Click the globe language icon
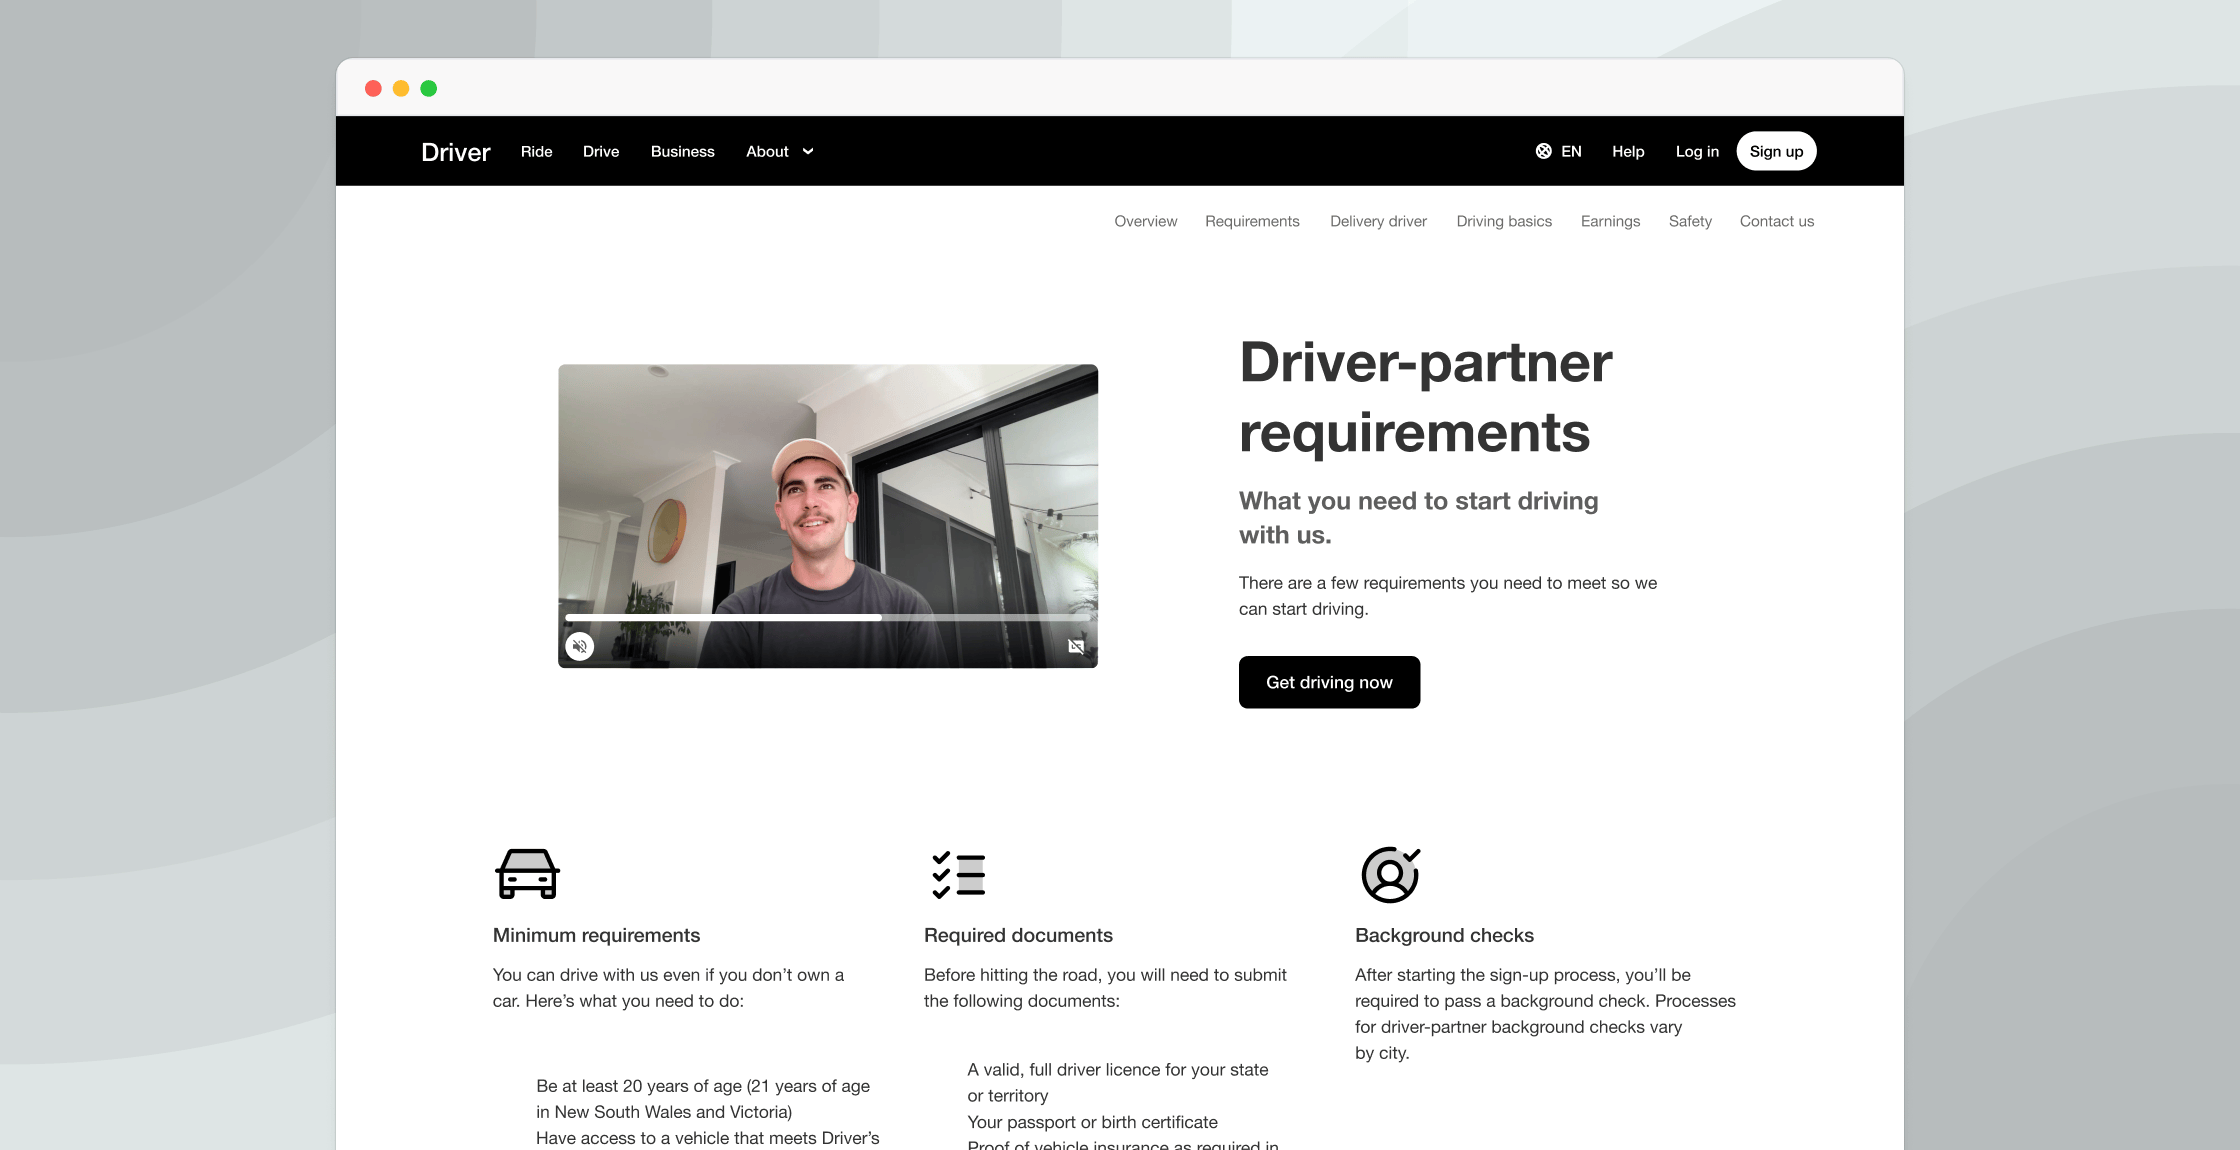The height and width of the screenshot is (1150, 2240). tap(1544, 151)
